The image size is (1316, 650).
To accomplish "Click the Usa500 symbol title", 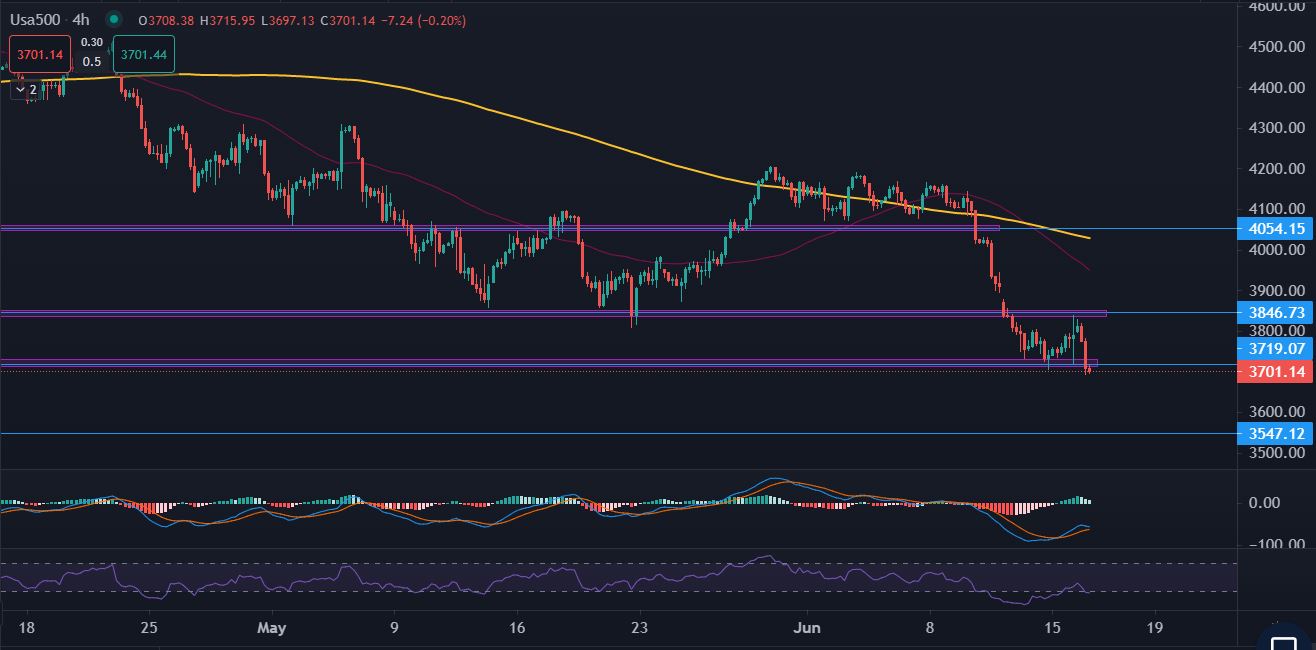I will 35,20.
